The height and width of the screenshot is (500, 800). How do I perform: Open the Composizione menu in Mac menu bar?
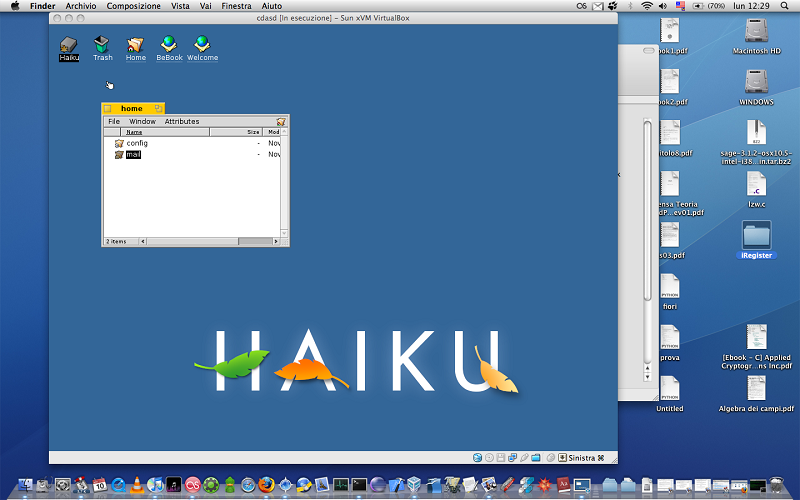(x=133, y=6)
